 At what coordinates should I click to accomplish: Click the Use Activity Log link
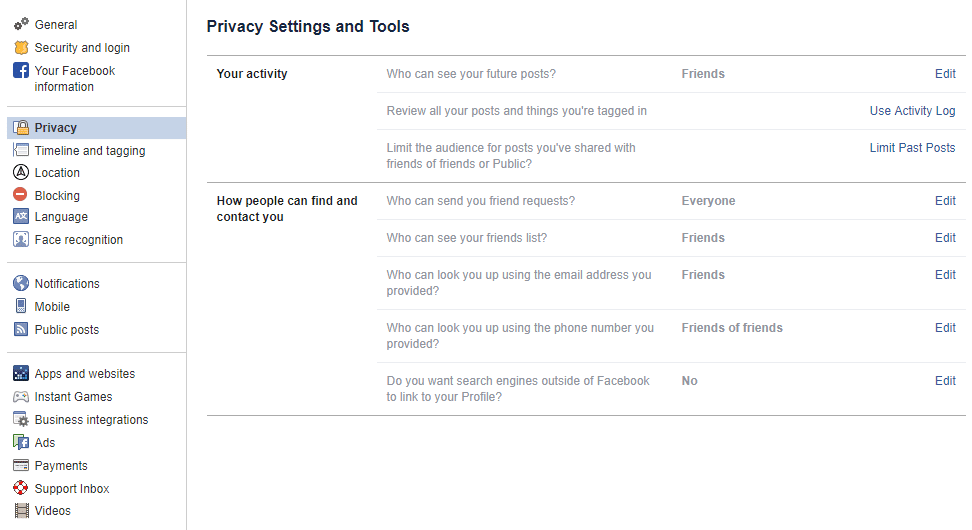pyautogui.click(x=912, y=111)
